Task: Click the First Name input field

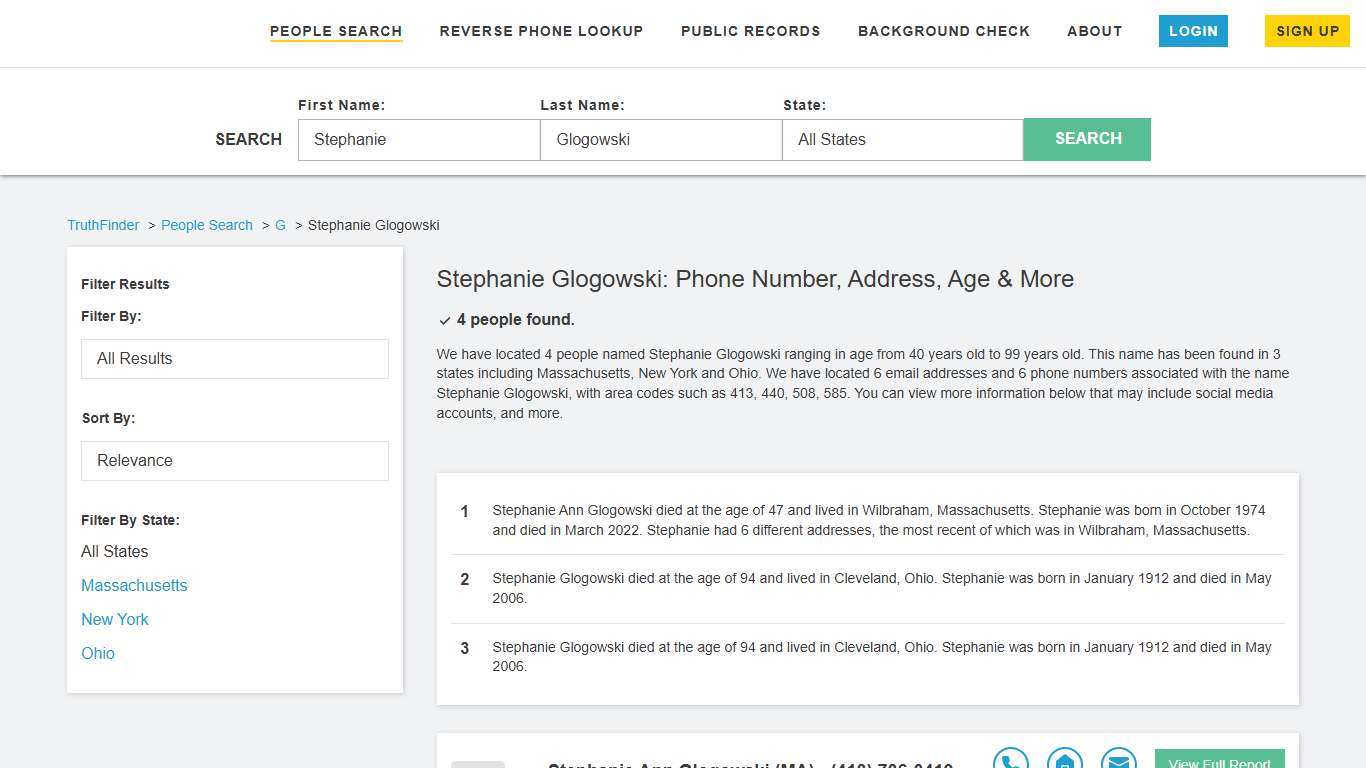Action: pos(418,139)
